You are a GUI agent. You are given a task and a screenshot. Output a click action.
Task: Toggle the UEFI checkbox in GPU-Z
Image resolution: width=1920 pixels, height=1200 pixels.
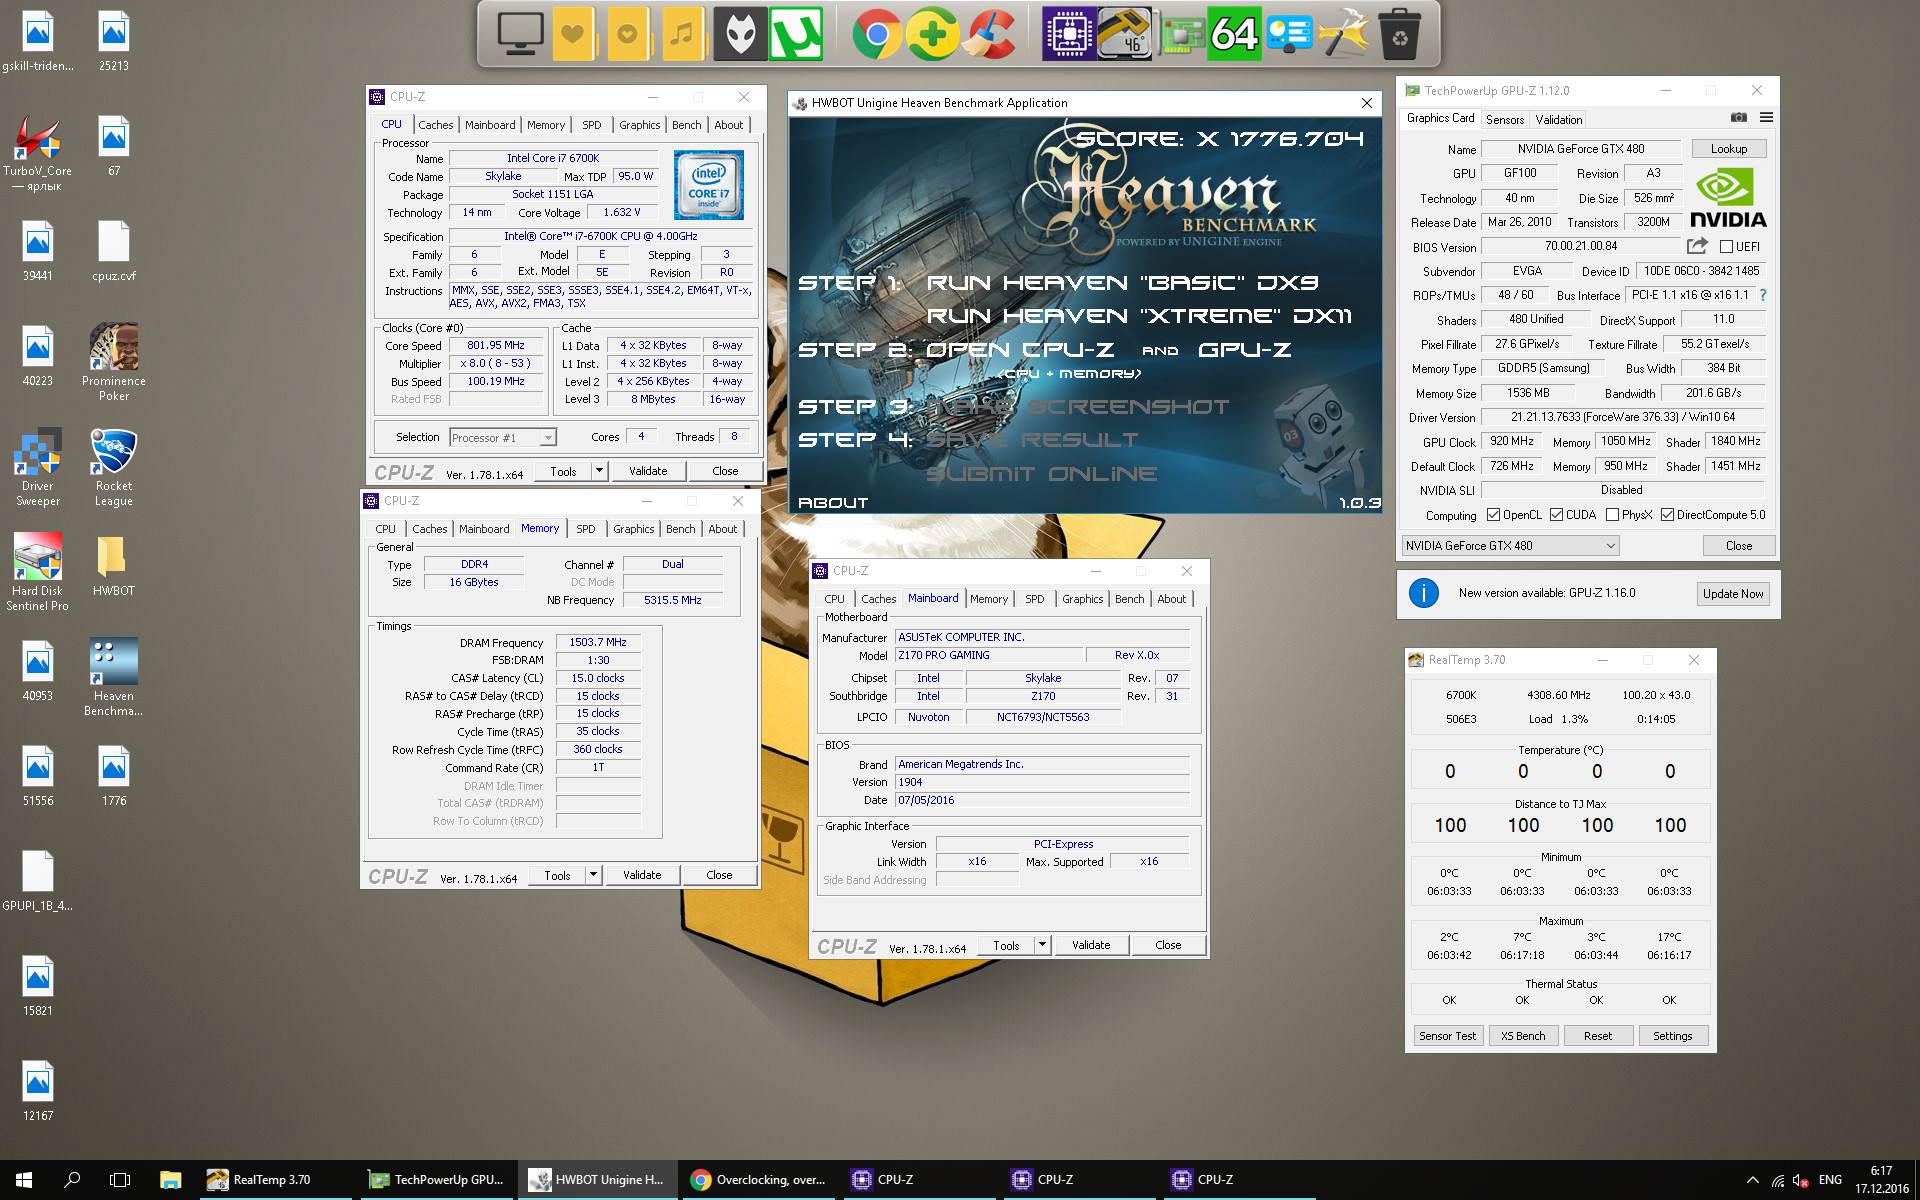[x=1726, y=246]
